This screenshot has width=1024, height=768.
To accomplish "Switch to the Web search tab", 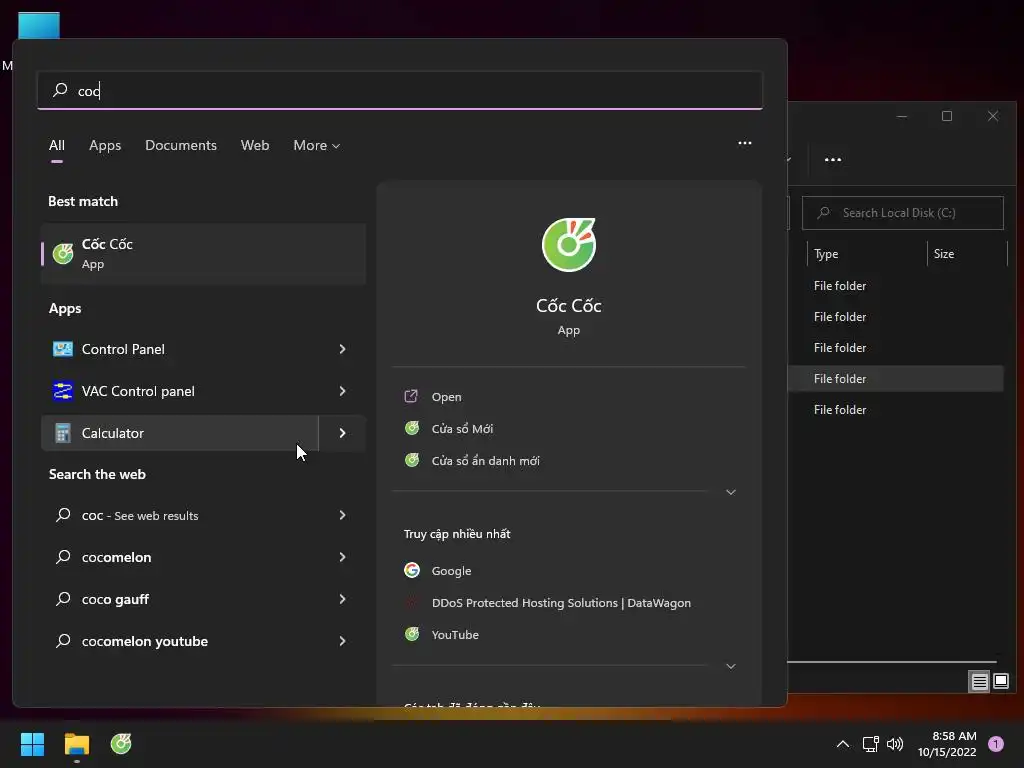I will click(x=255, y=146).
